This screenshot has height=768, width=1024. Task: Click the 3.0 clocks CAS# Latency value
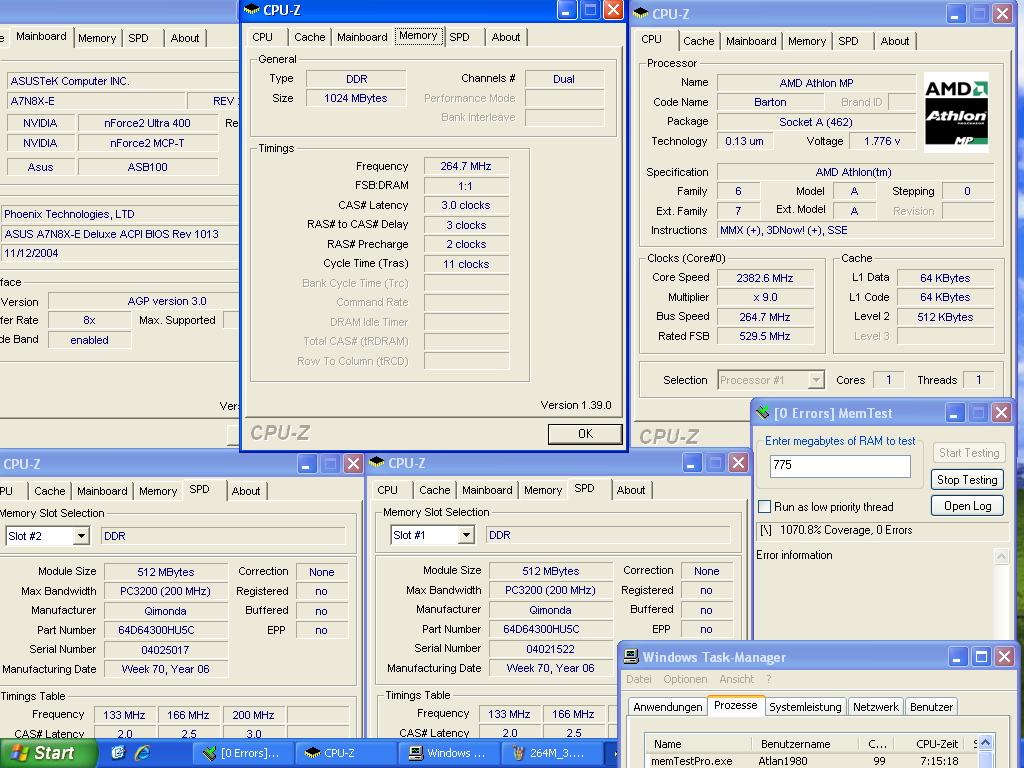coord(465,205)
